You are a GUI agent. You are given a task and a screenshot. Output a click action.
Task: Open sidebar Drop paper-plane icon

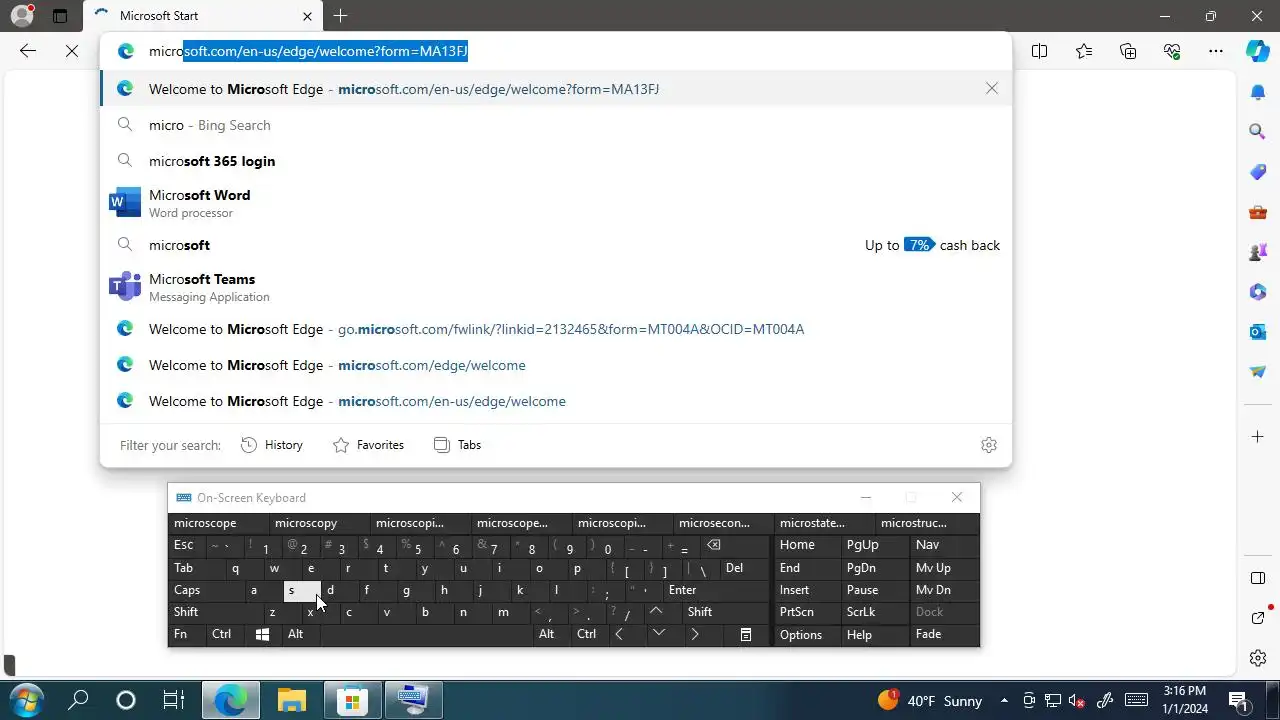pos(1258,371)
